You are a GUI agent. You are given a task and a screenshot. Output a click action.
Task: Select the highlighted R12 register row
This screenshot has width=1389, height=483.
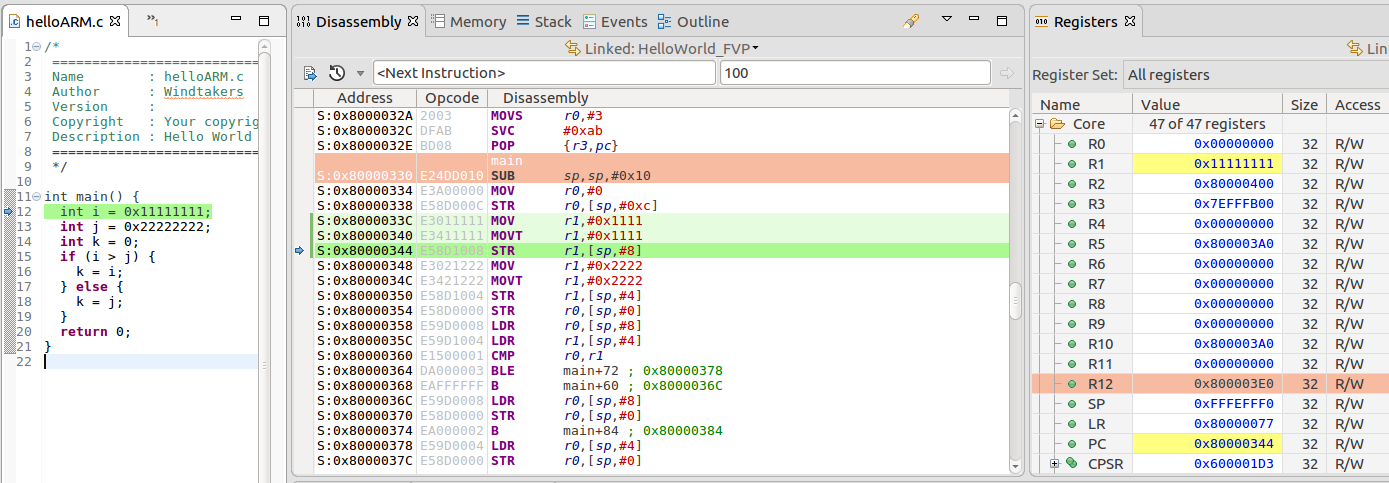tap(1210, 384)
